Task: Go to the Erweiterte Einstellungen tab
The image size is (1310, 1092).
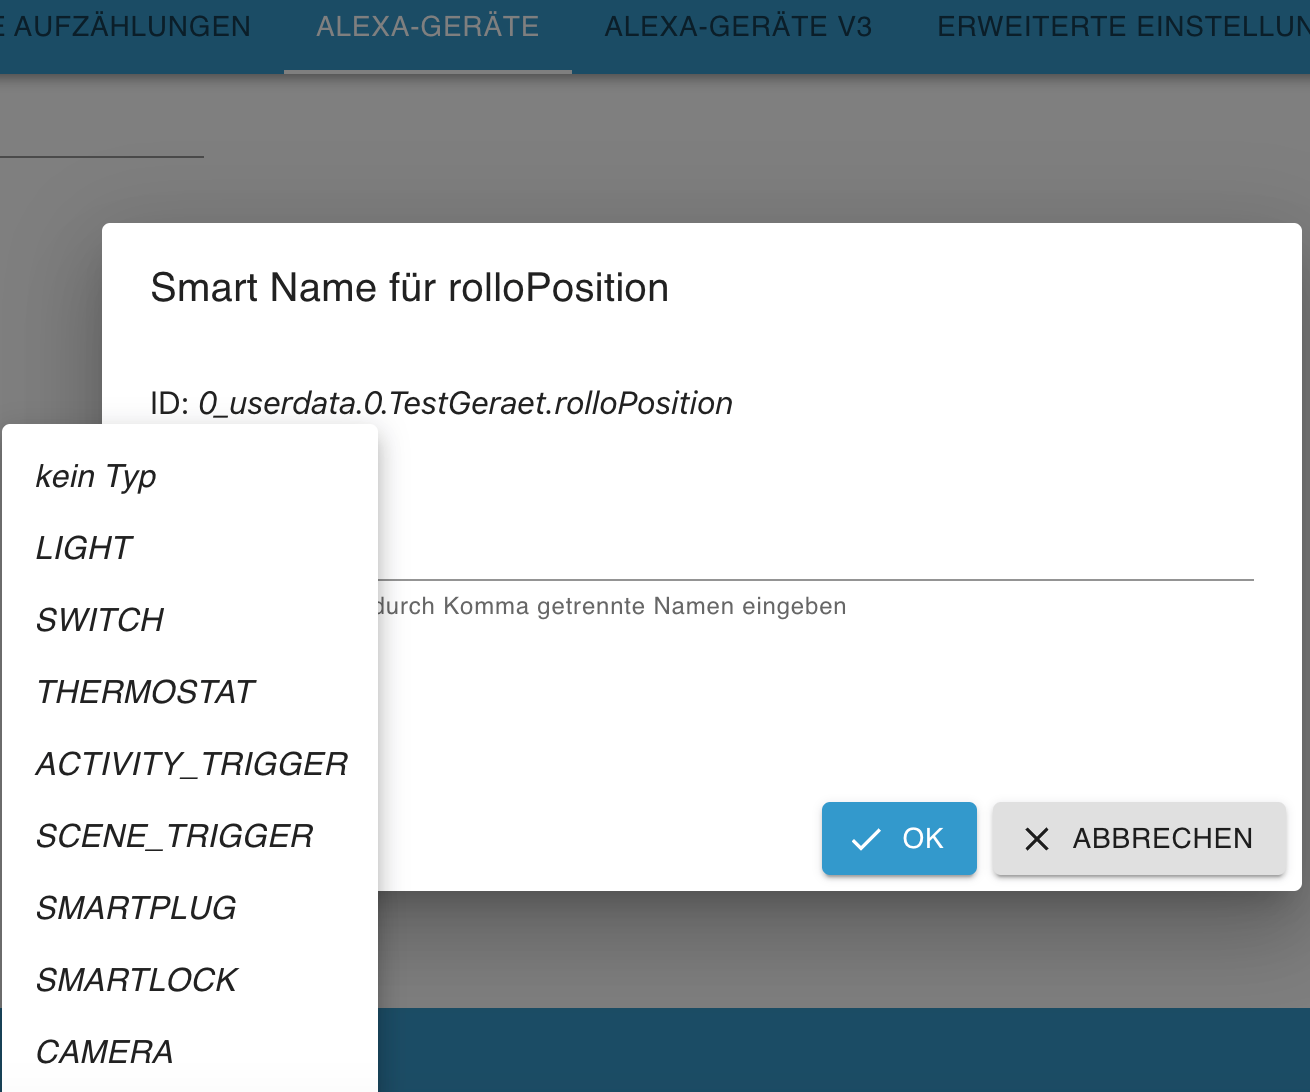Action: [x=1122, y=27]
